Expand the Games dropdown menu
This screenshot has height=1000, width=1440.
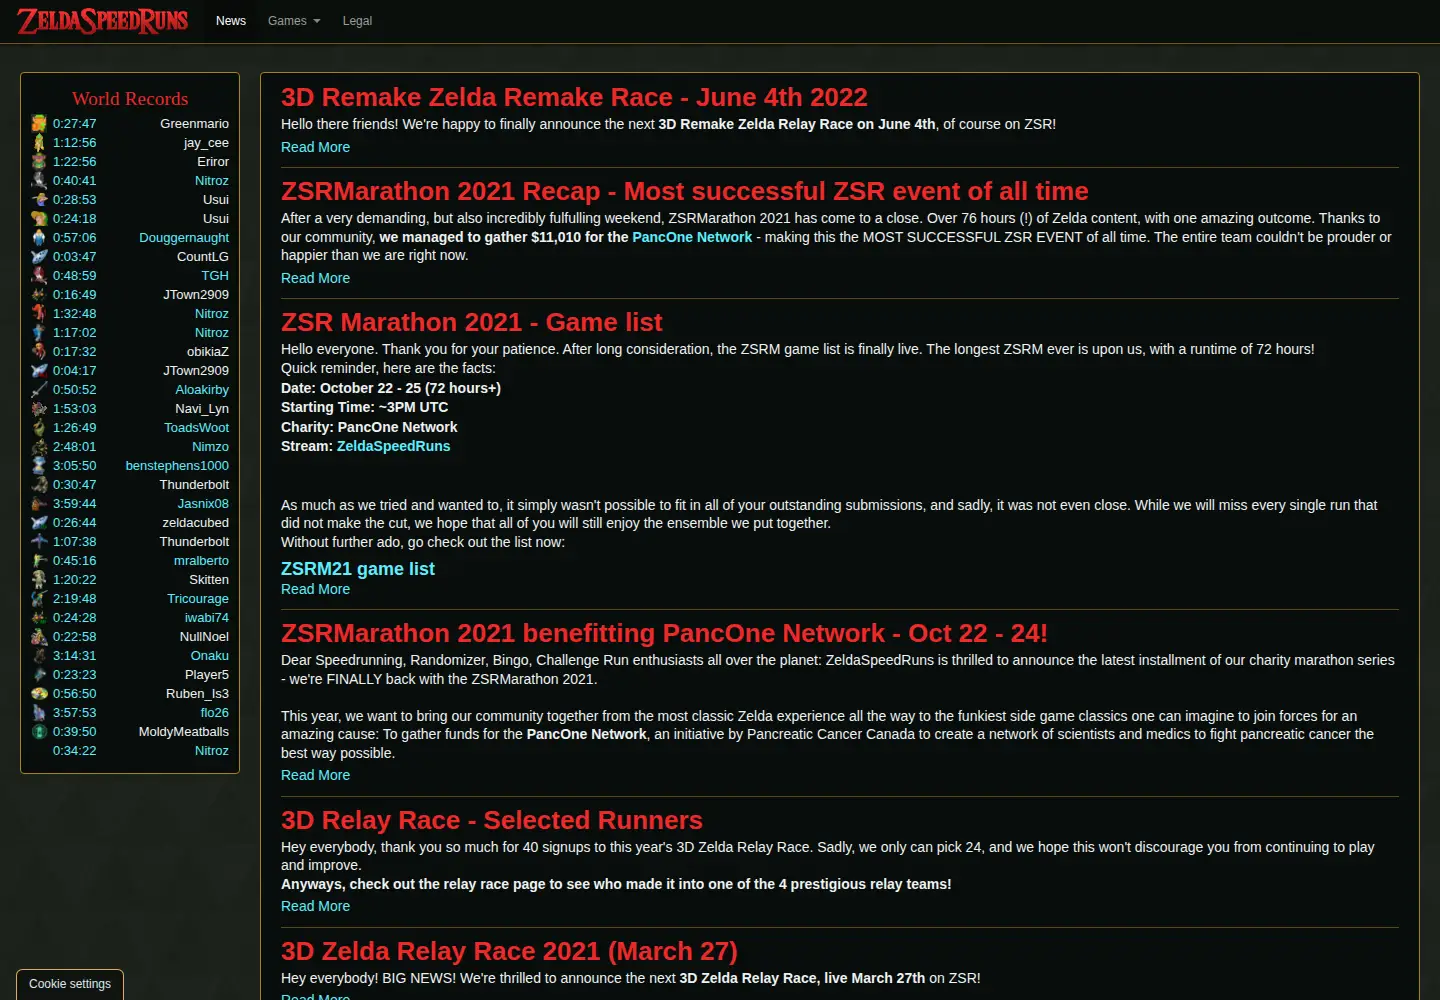(x=294, y=21)
